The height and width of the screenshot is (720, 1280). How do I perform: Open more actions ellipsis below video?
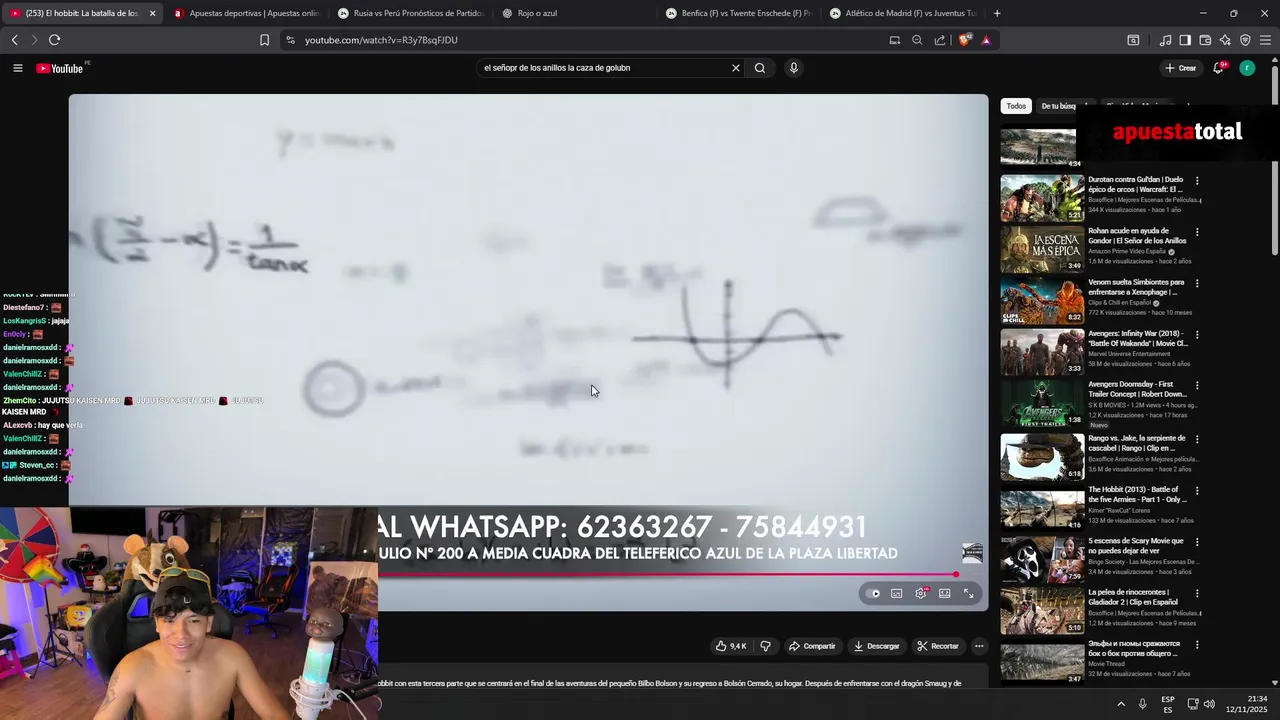979,646
